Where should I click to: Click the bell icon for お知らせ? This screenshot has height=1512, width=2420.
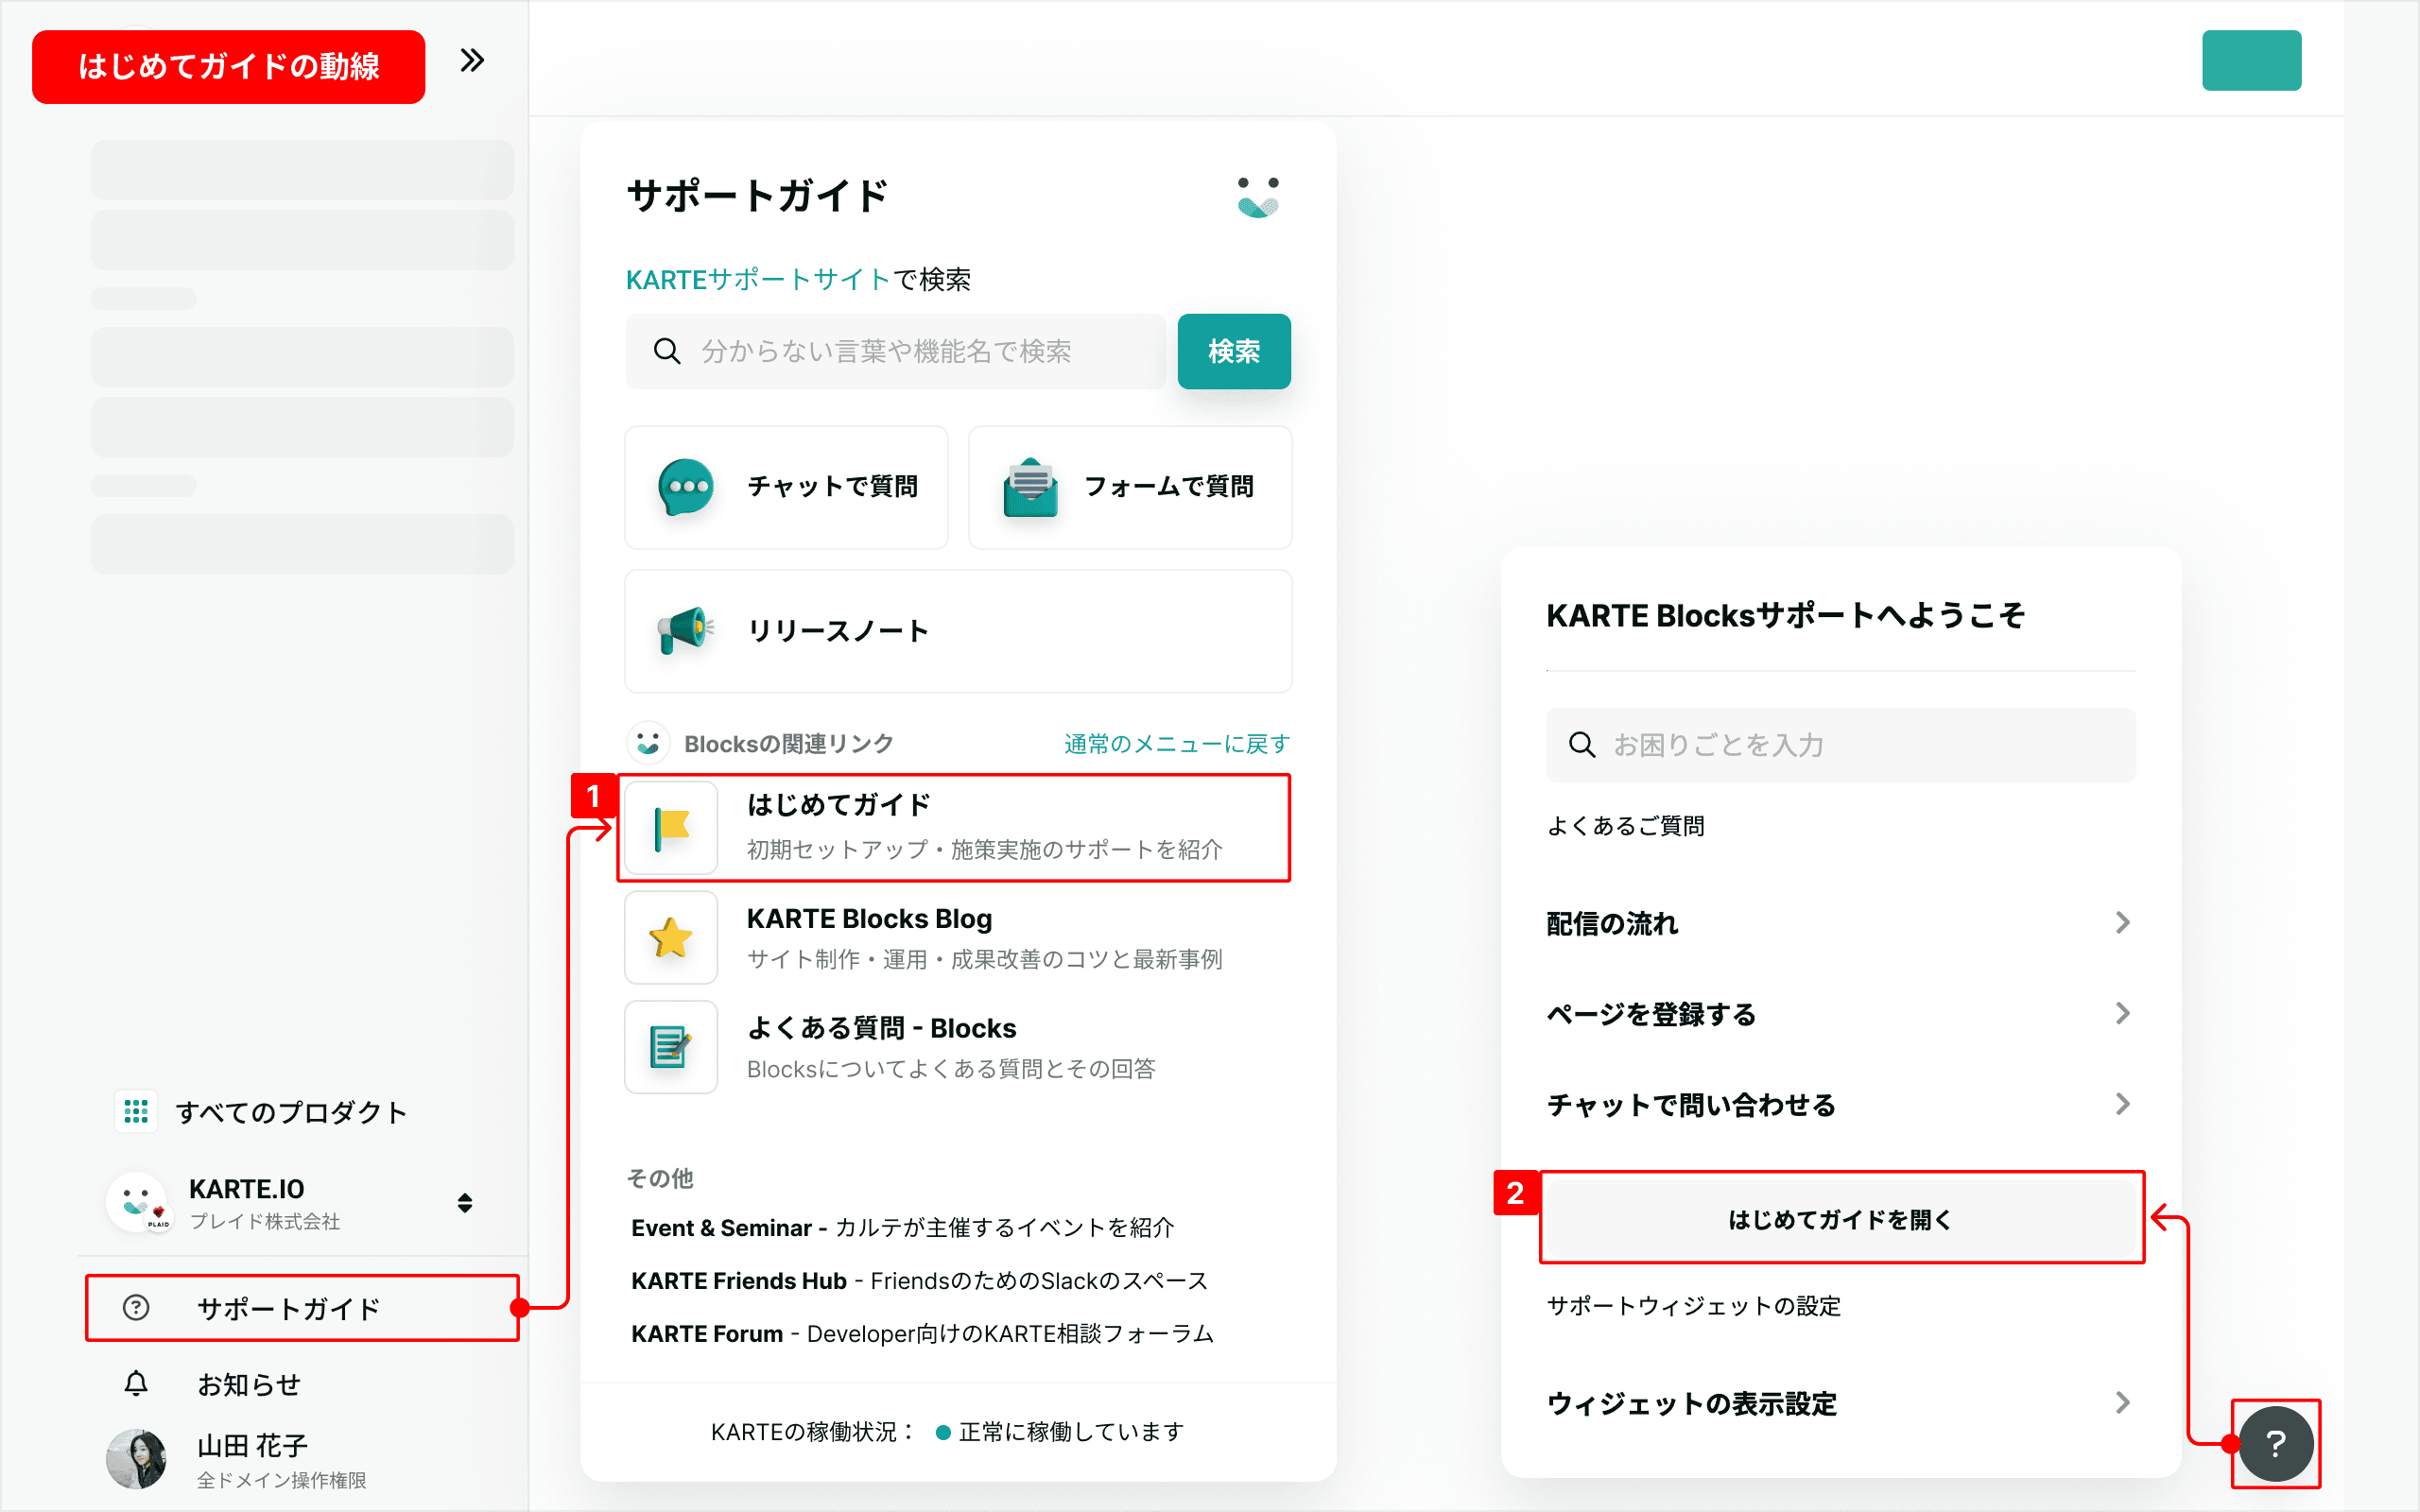click(x=136, y=1384)
